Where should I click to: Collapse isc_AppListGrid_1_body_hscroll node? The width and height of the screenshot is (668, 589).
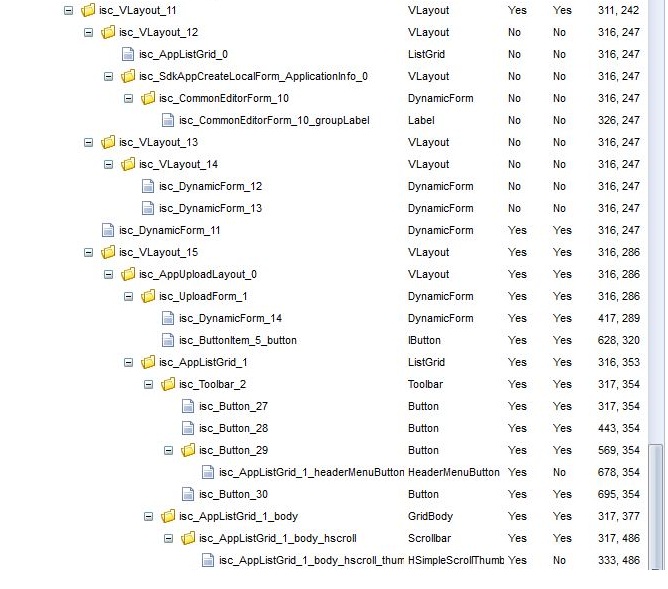pyautogui.click(x=169, y=538)
